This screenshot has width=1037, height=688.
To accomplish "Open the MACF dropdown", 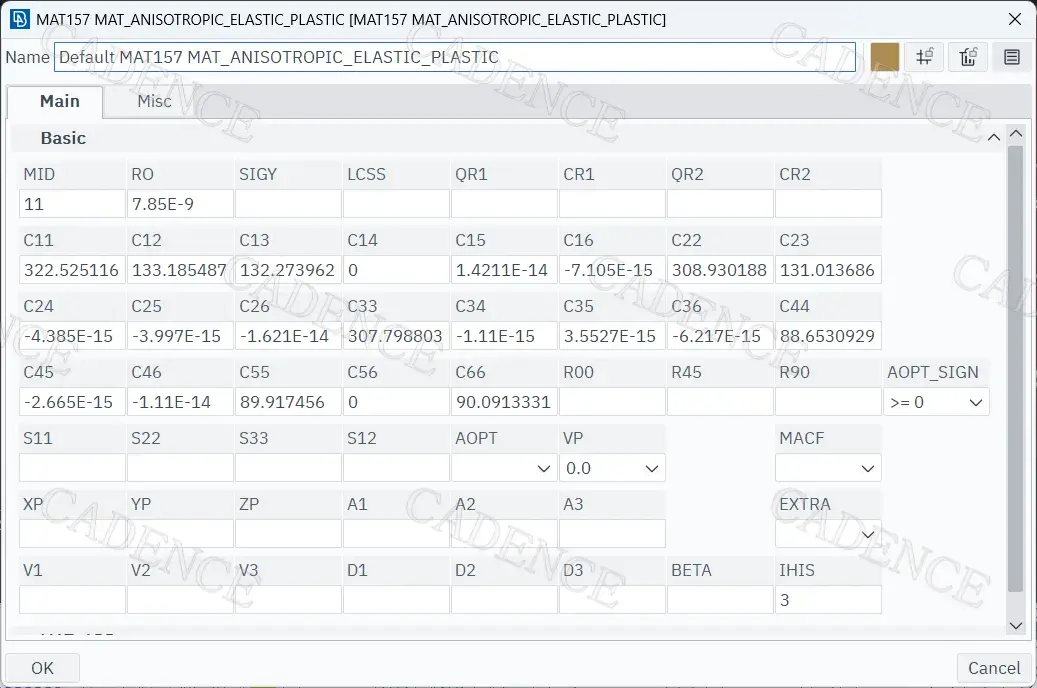I will tap(828, 468).
